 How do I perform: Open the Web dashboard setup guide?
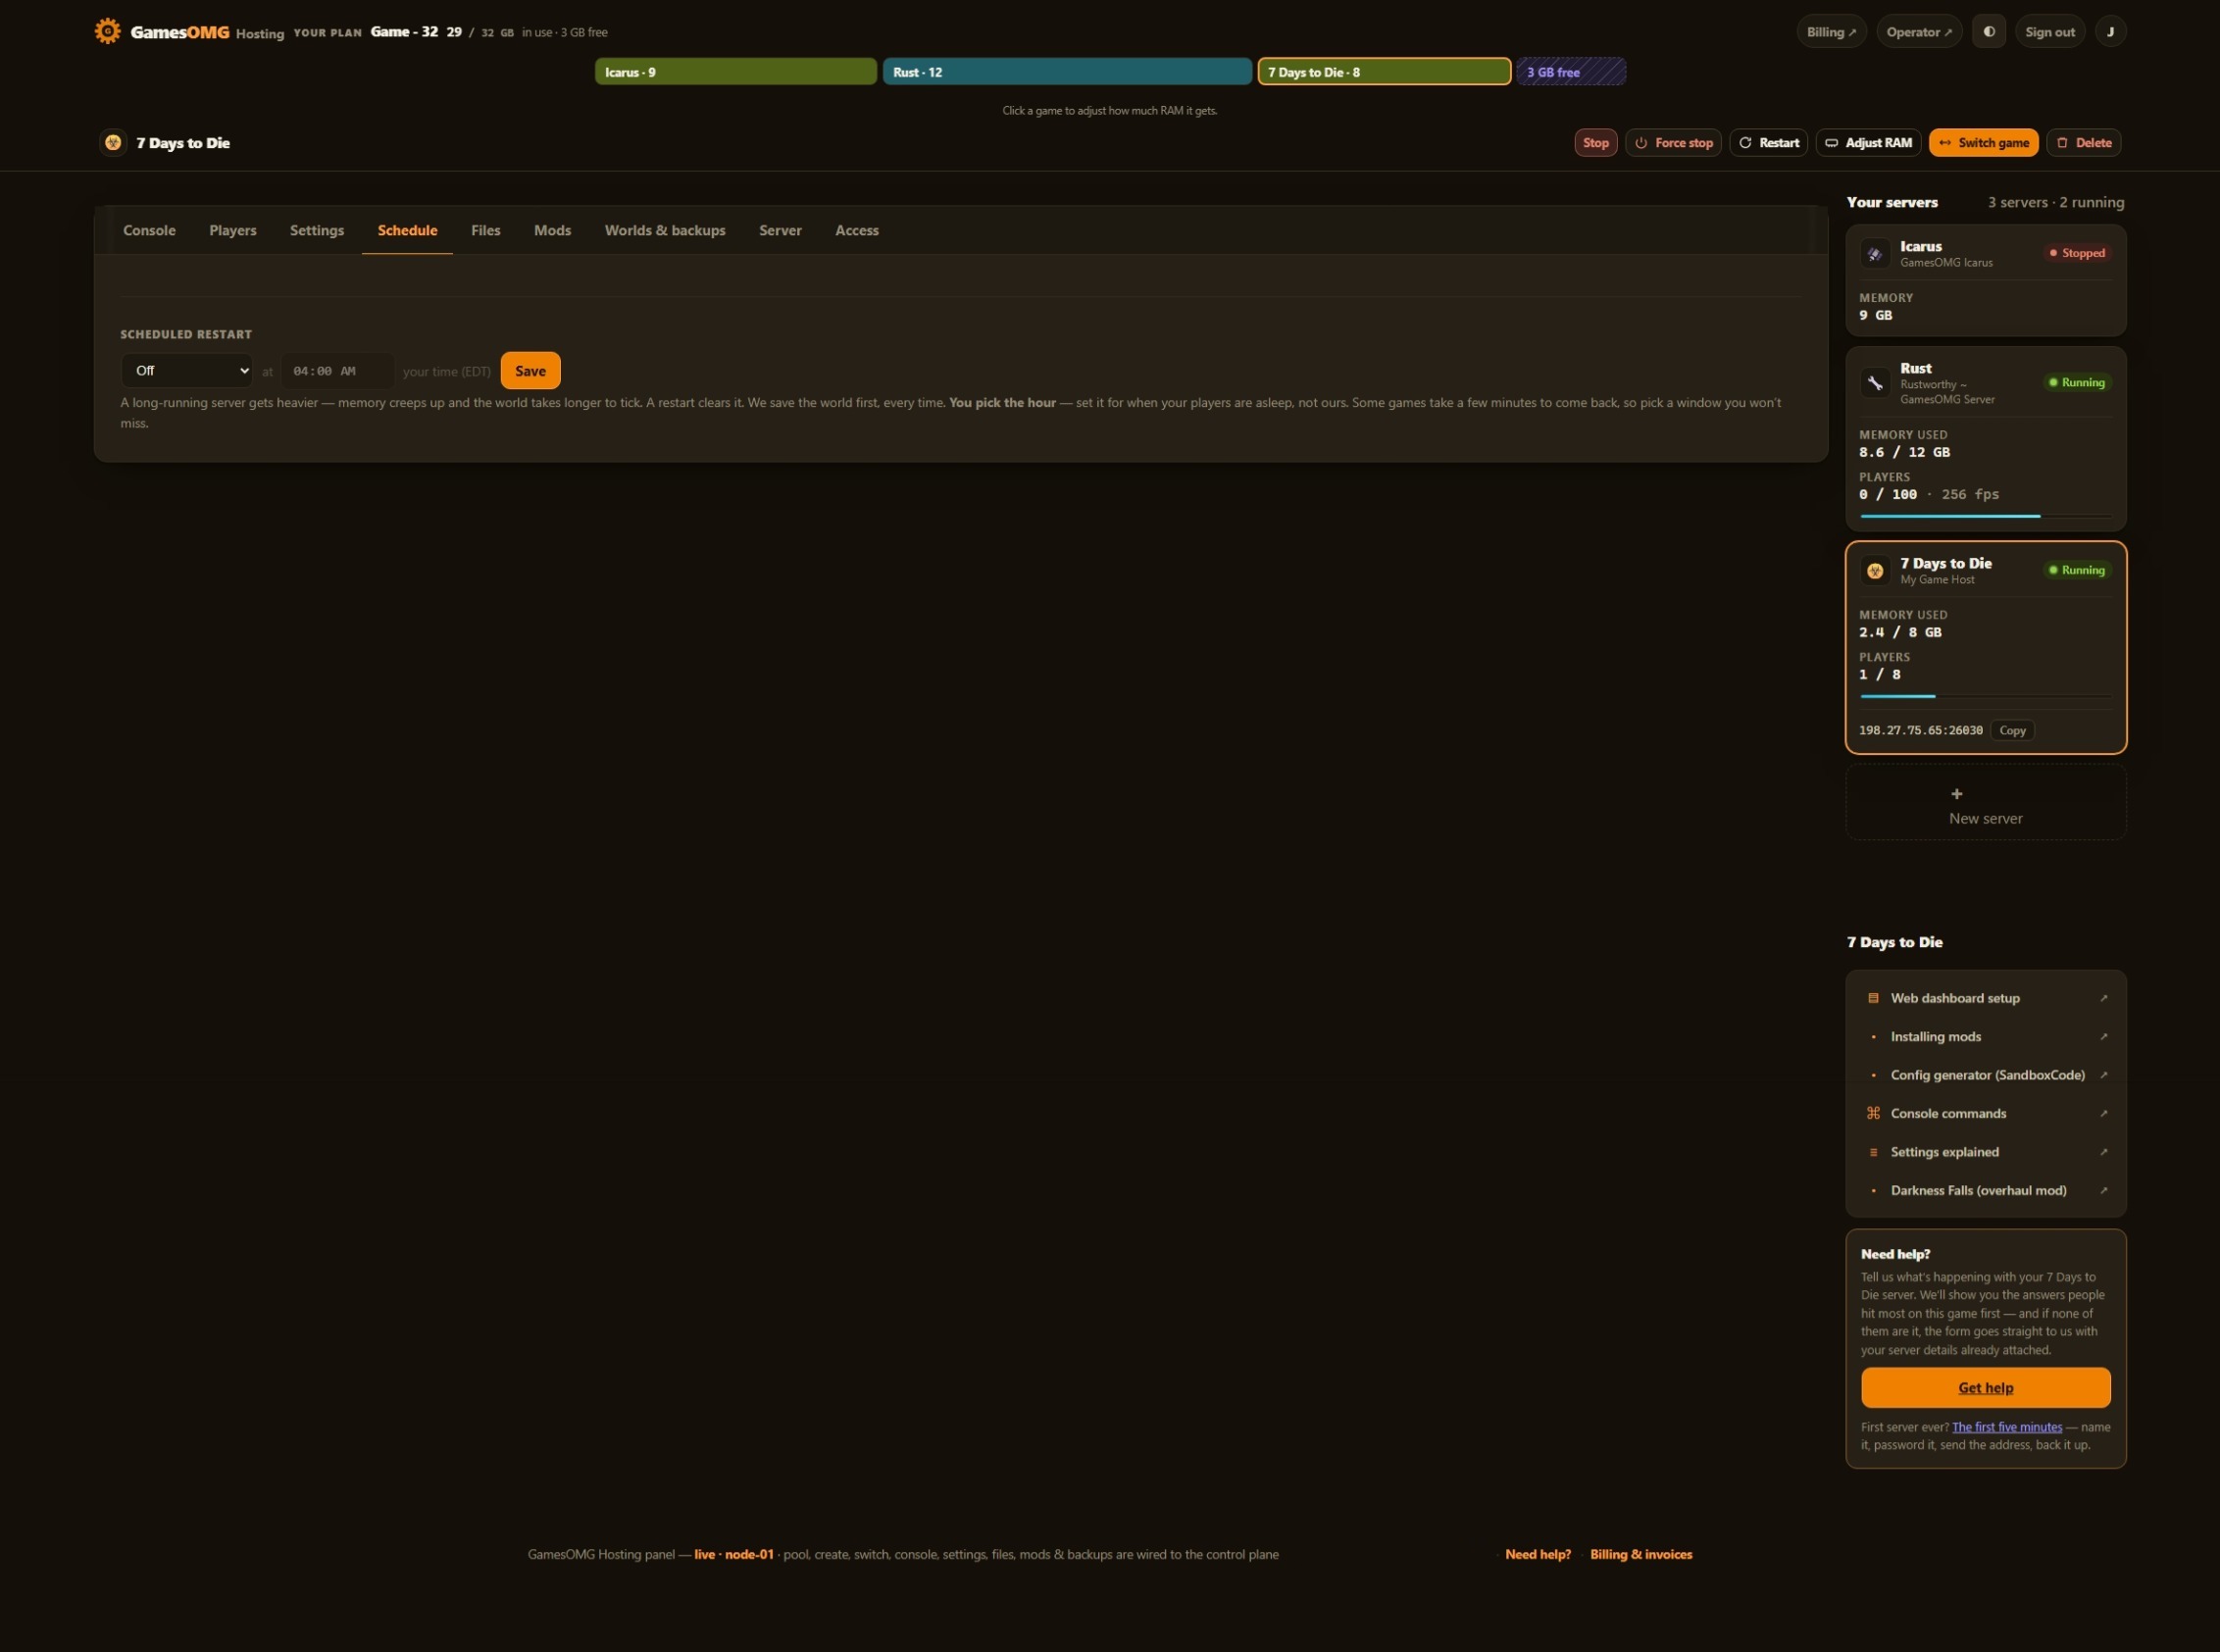pyautogui.click(x=1985, y=998)
